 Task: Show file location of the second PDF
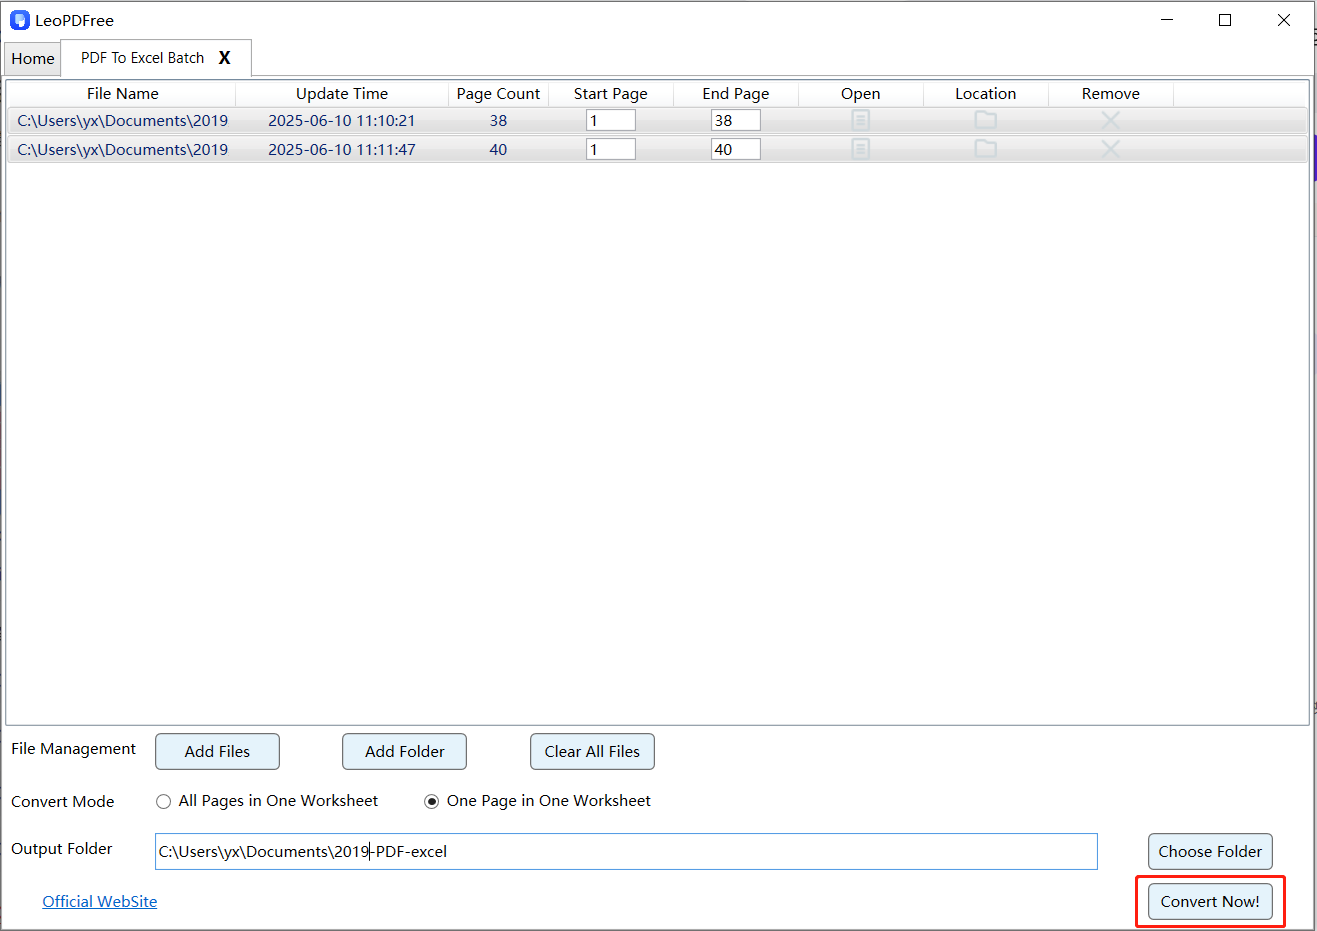985,148
